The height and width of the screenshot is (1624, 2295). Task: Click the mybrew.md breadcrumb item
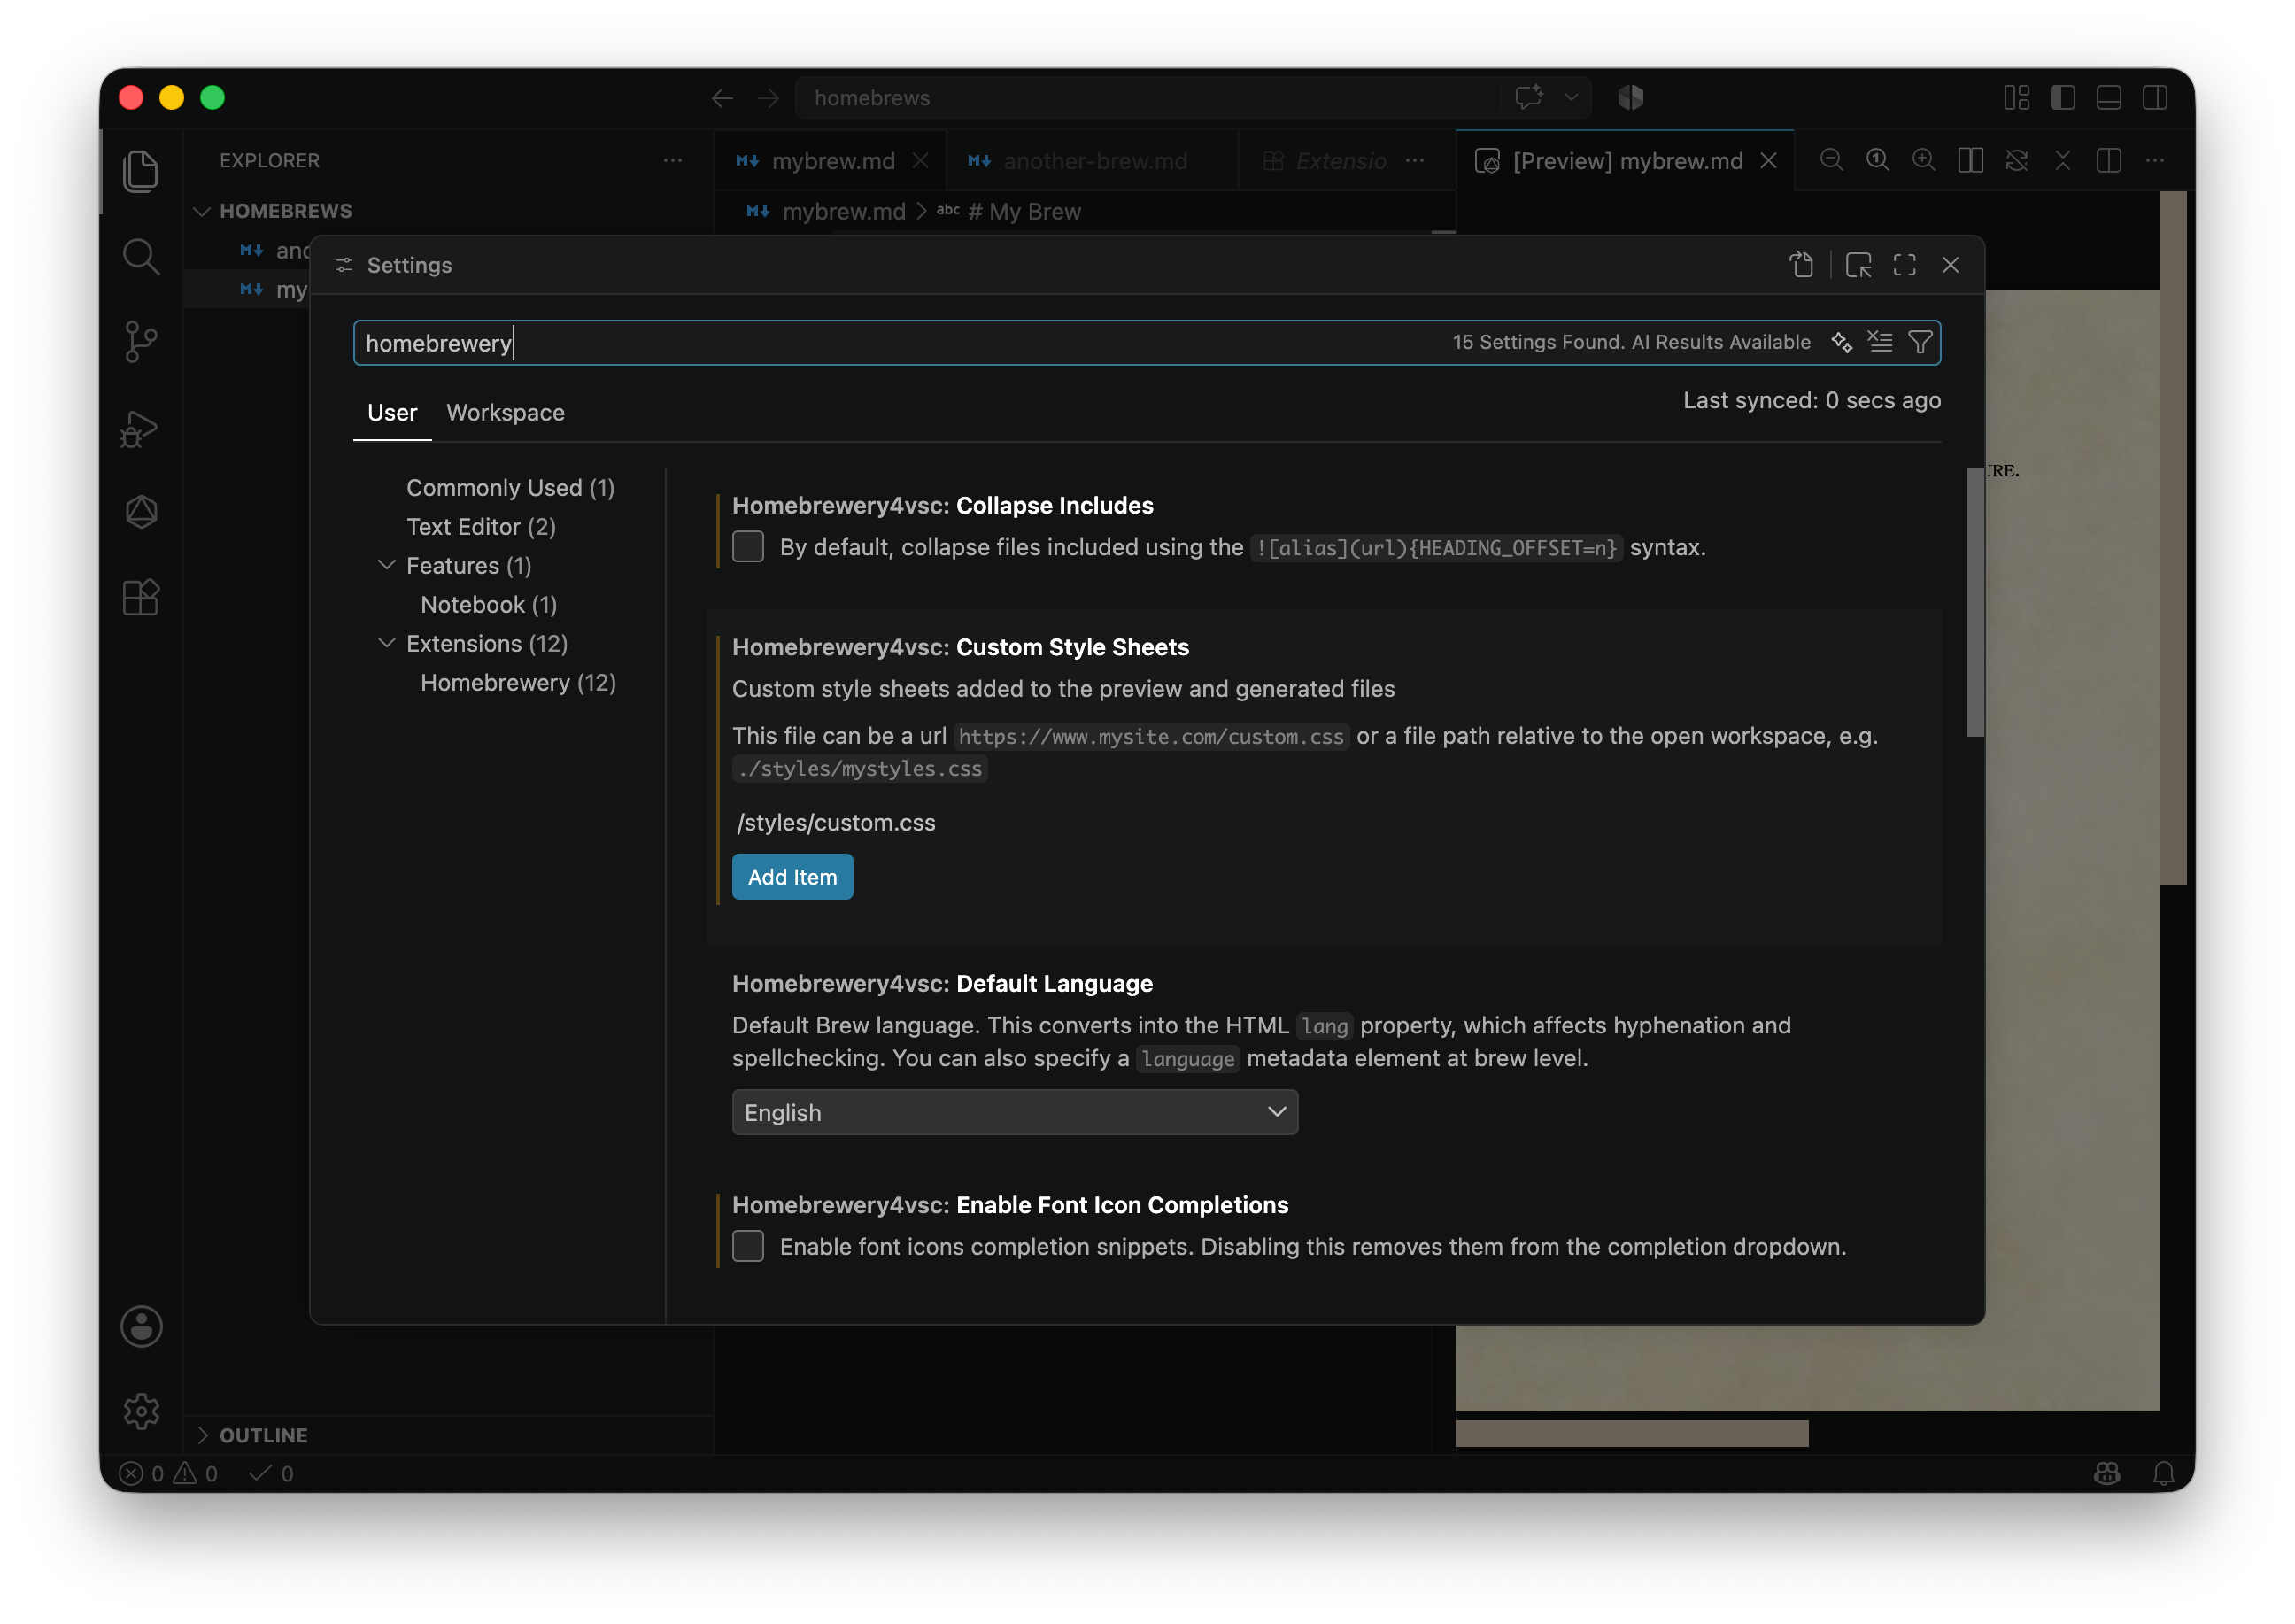[x=843, y=212]
